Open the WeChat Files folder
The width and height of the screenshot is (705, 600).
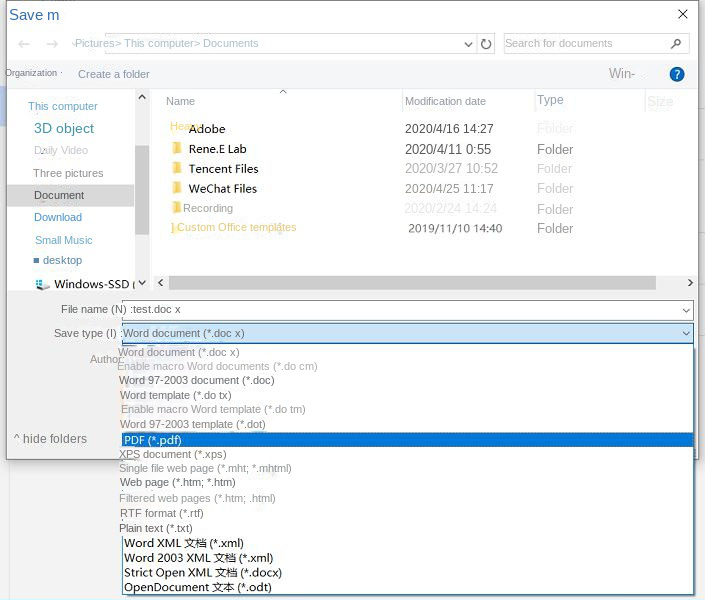tap(222, 189)
